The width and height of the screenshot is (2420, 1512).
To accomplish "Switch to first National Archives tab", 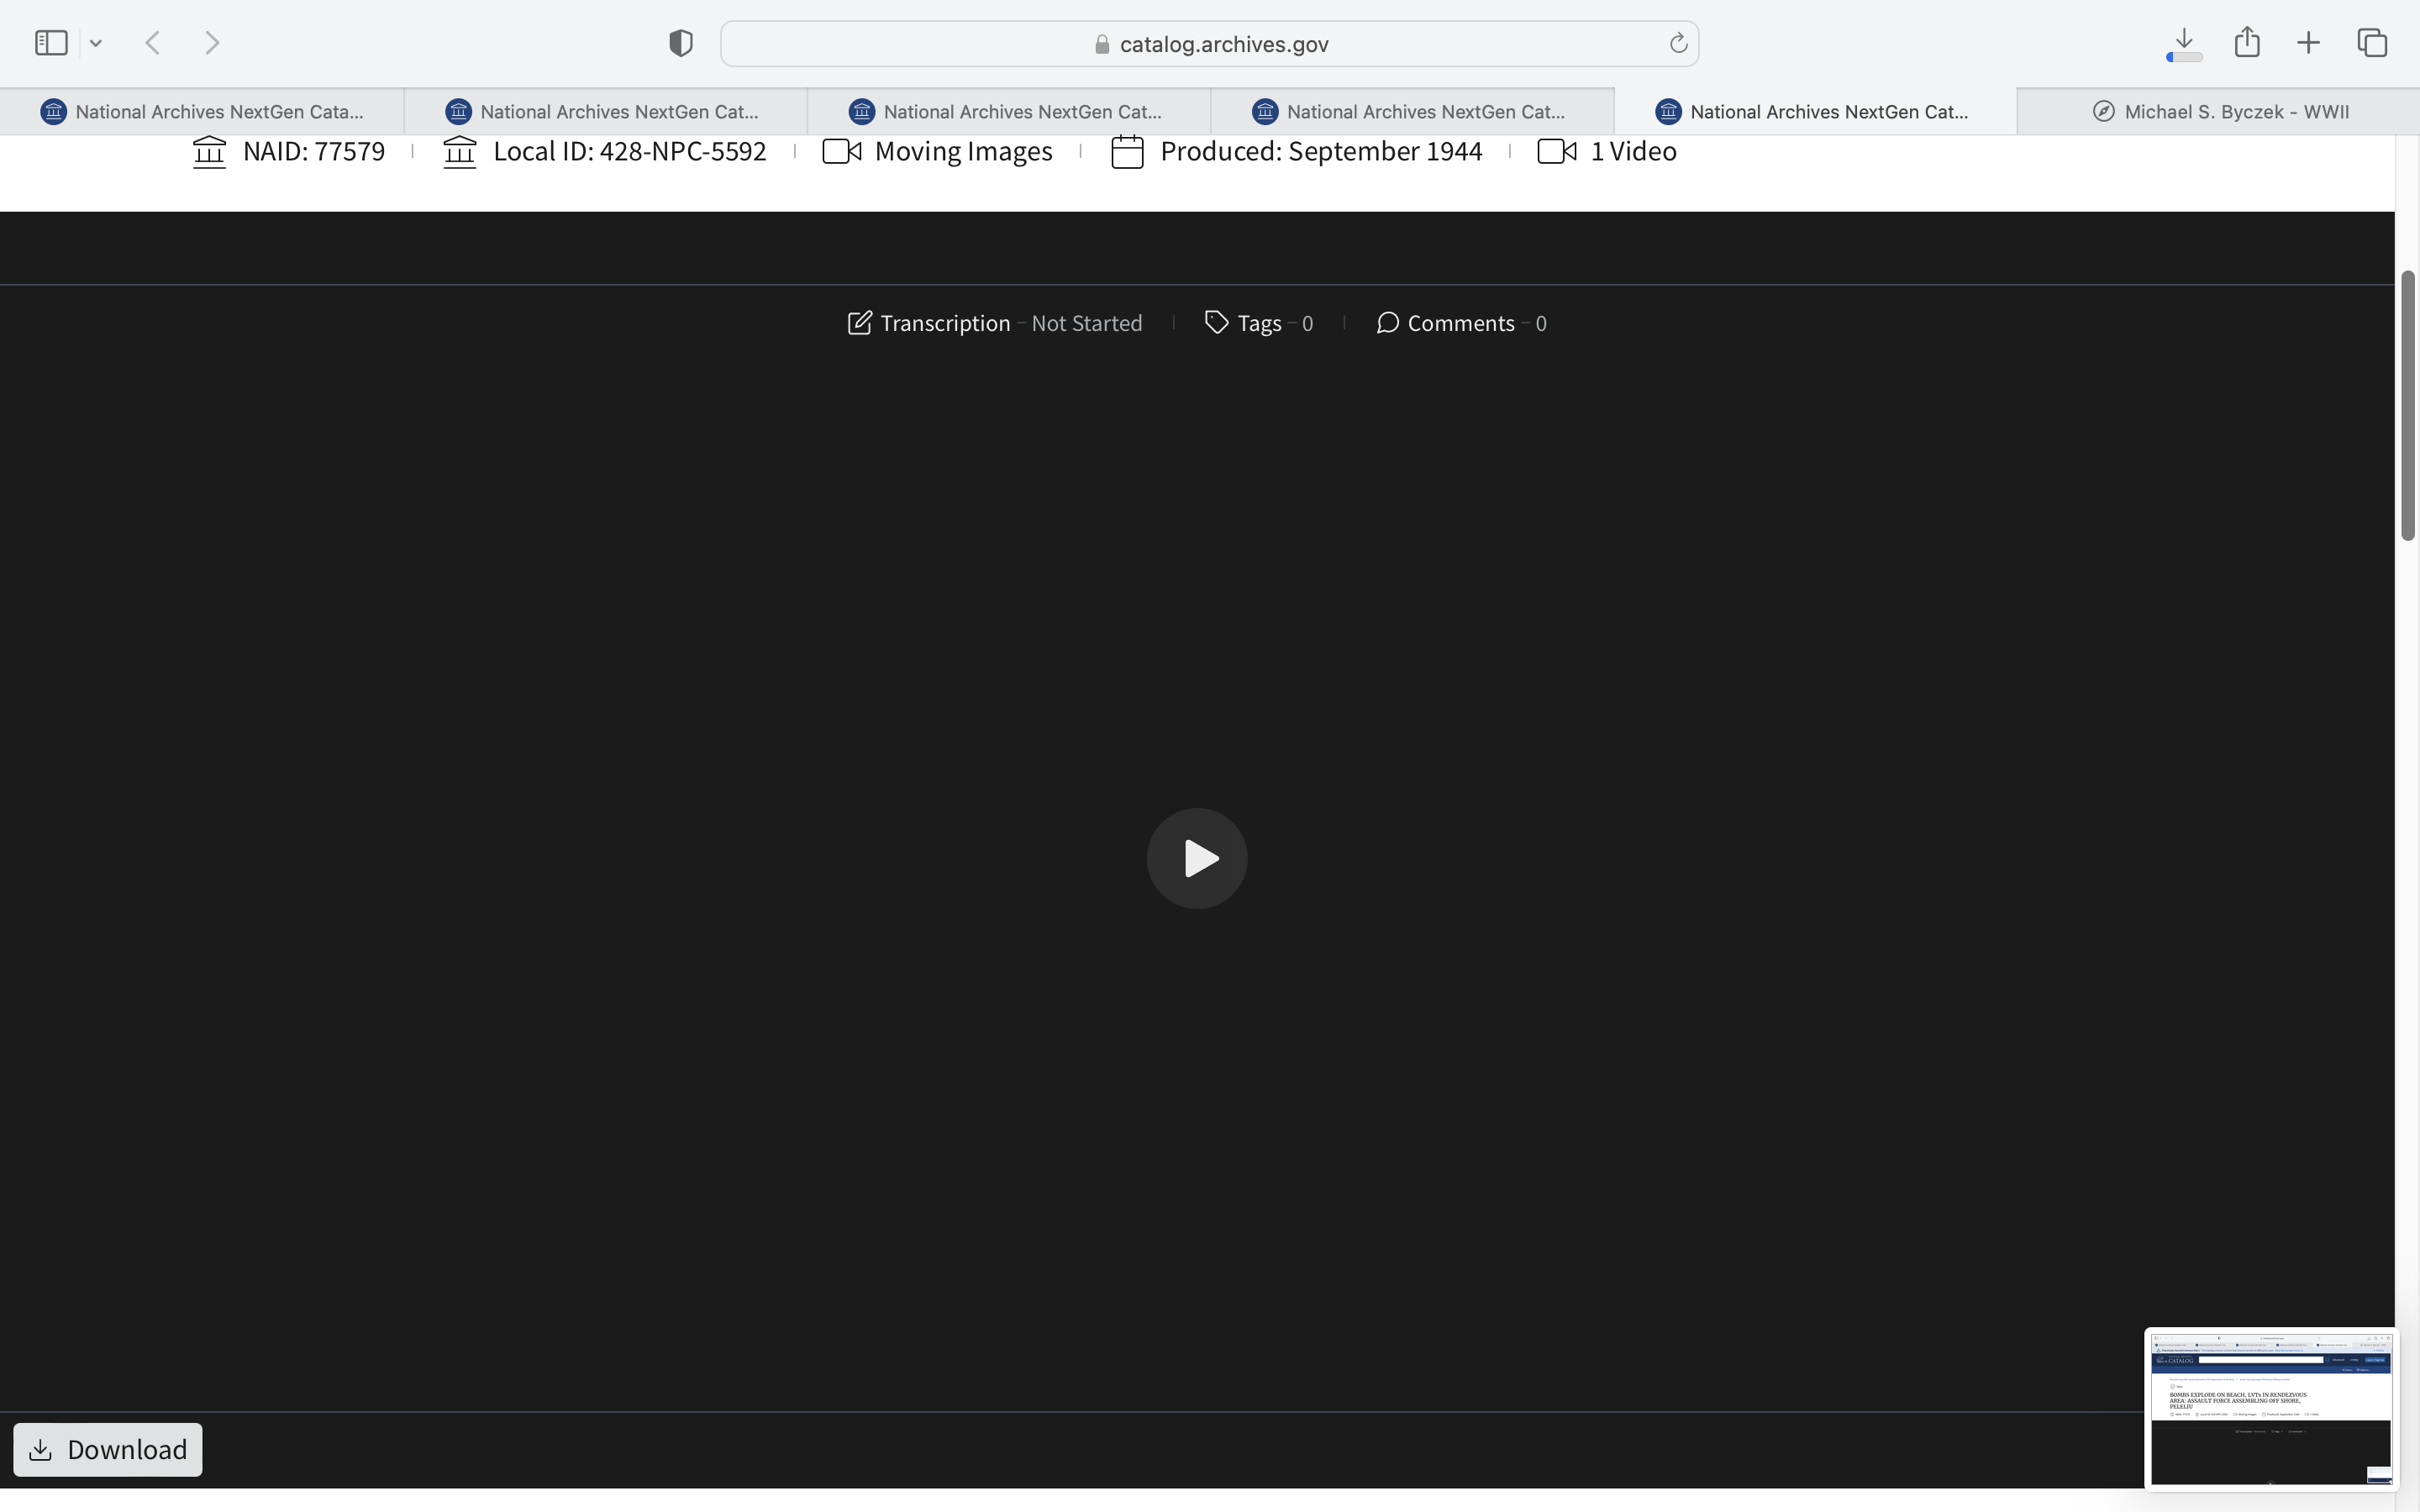I will [202, 111].
